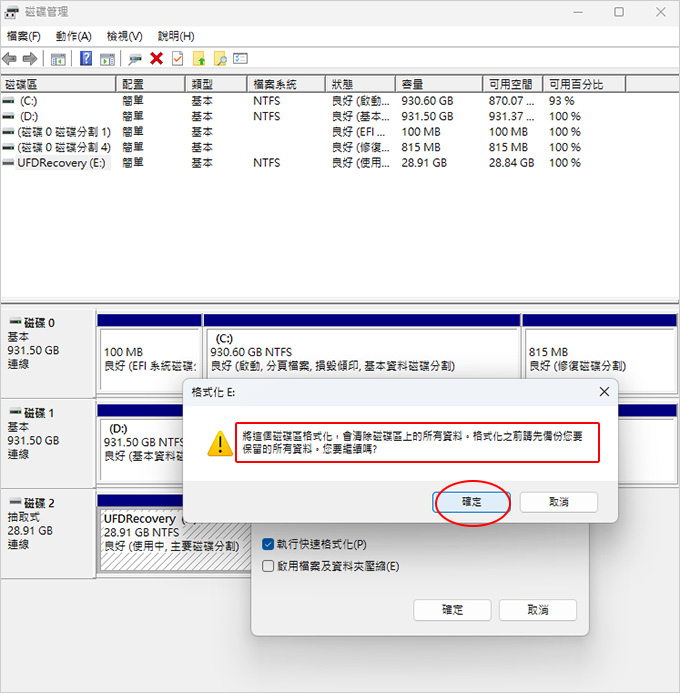Image resolution: width=680 pixels, height=693 pixels.
Task: Sort by the 配置 column header
Action: point(150,84)
